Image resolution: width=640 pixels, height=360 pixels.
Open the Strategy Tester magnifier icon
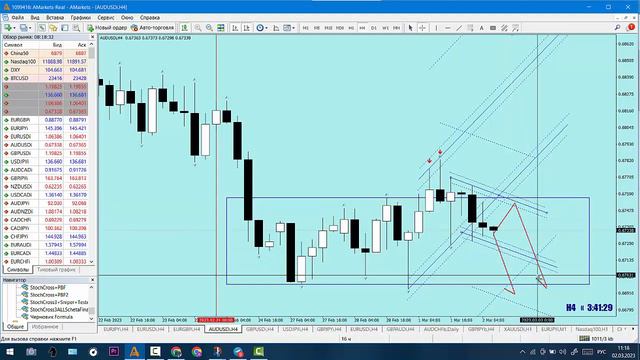coord(76,28)
